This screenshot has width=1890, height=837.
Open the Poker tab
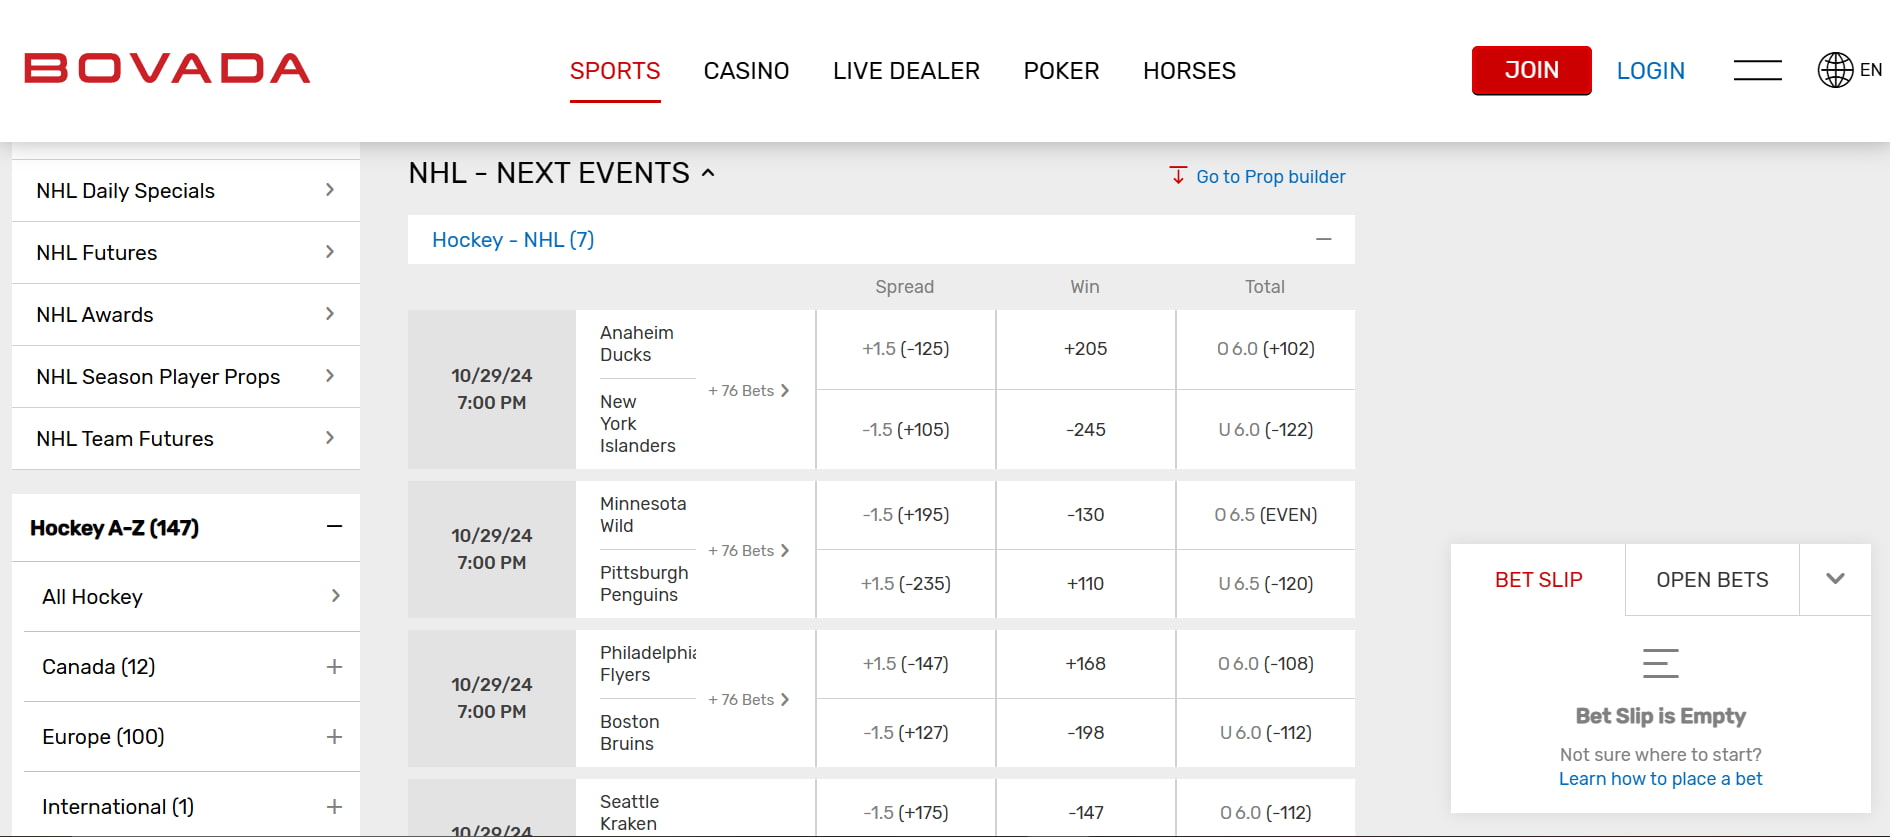(1061, 71)
